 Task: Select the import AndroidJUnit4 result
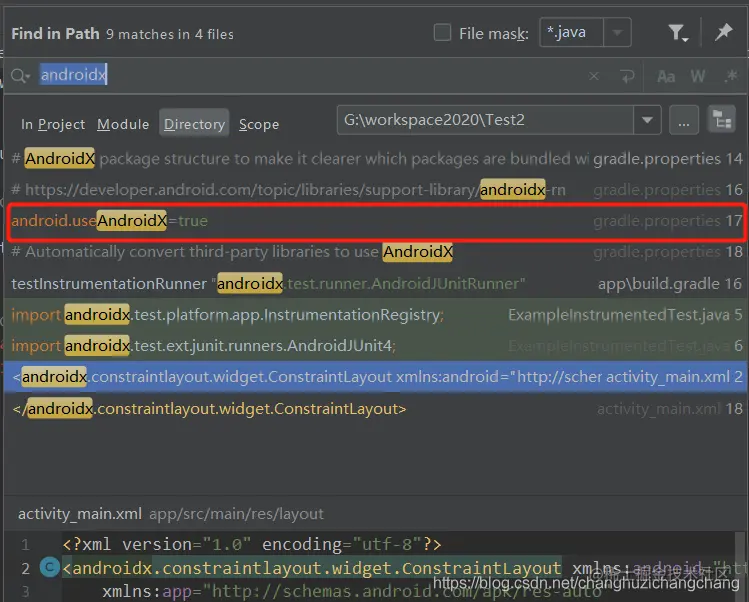pyautogui.click(x=376, y=345)
